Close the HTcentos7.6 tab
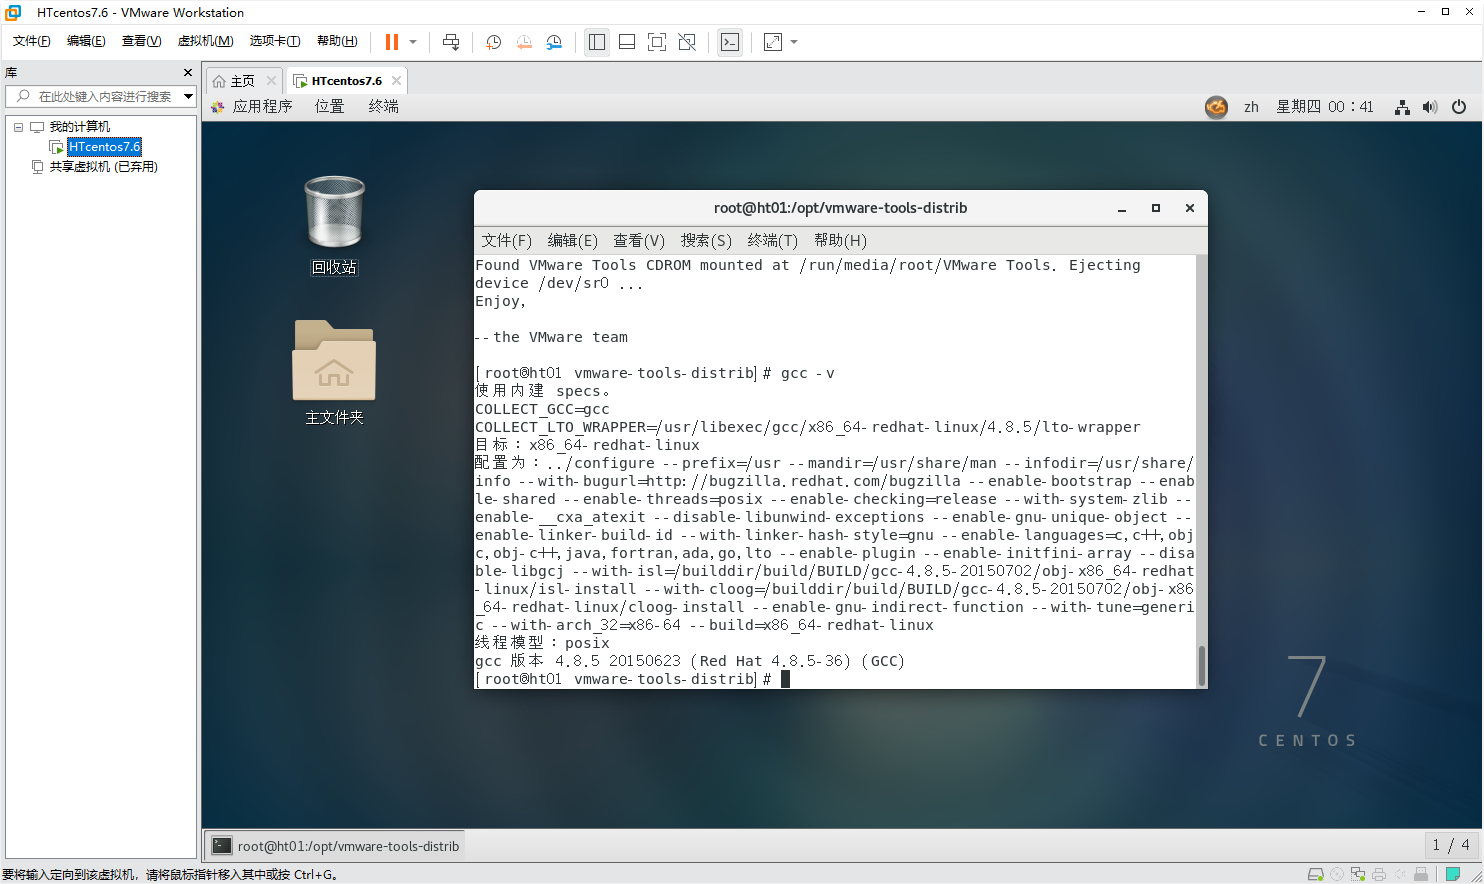1484x884 pixels. tap(397, 81)
